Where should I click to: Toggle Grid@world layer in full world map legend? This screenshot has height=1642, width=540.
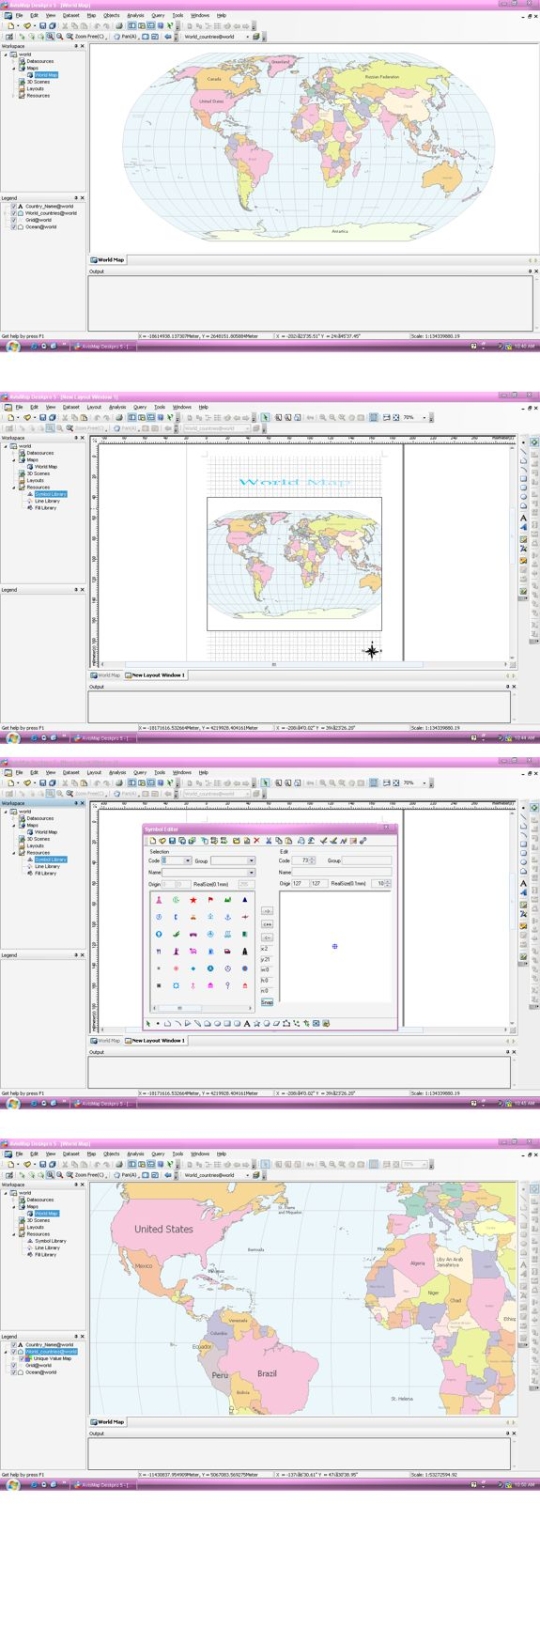point(14,220)
